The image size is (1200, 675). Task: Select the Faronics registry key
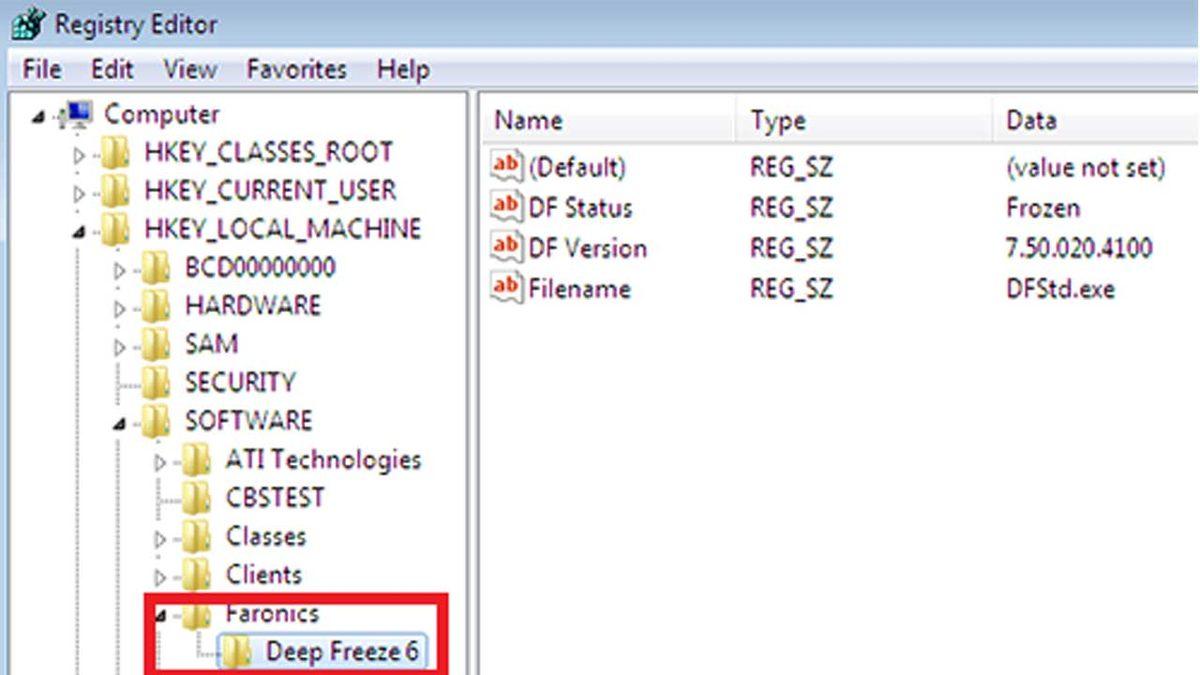(272, 613)
